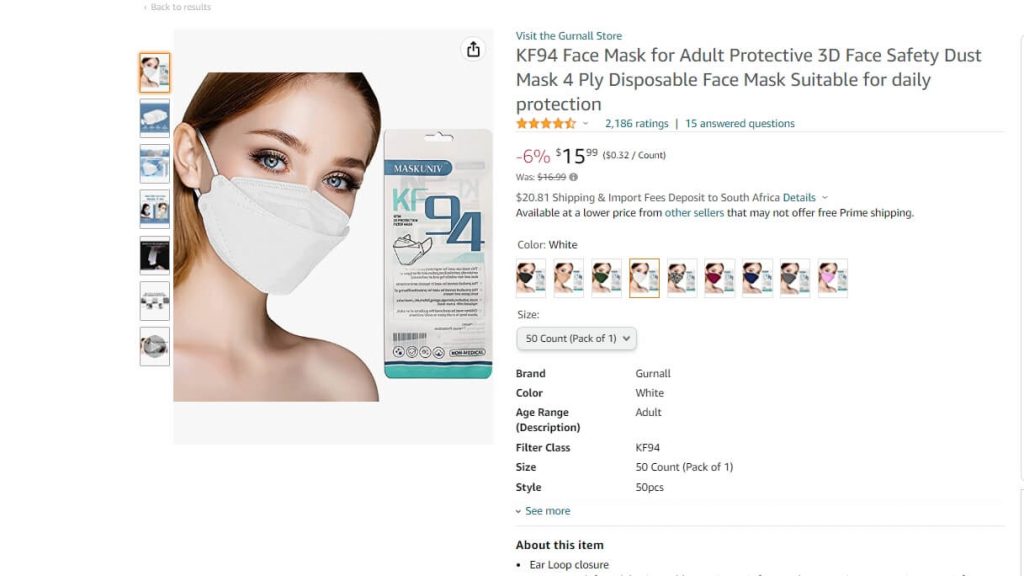Pick the pink mask color option
This screenshot has height=576, width=1024.
point(833,278)
